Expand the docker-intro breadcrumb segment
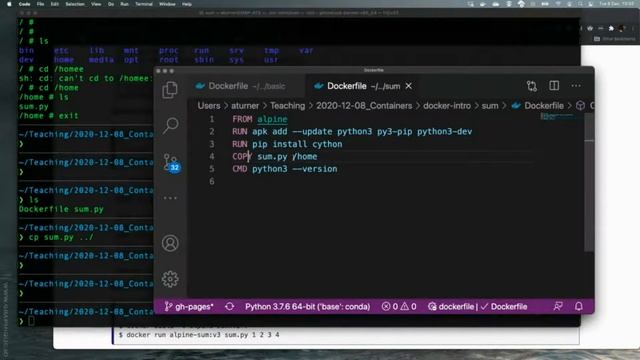 click(447, 106)
